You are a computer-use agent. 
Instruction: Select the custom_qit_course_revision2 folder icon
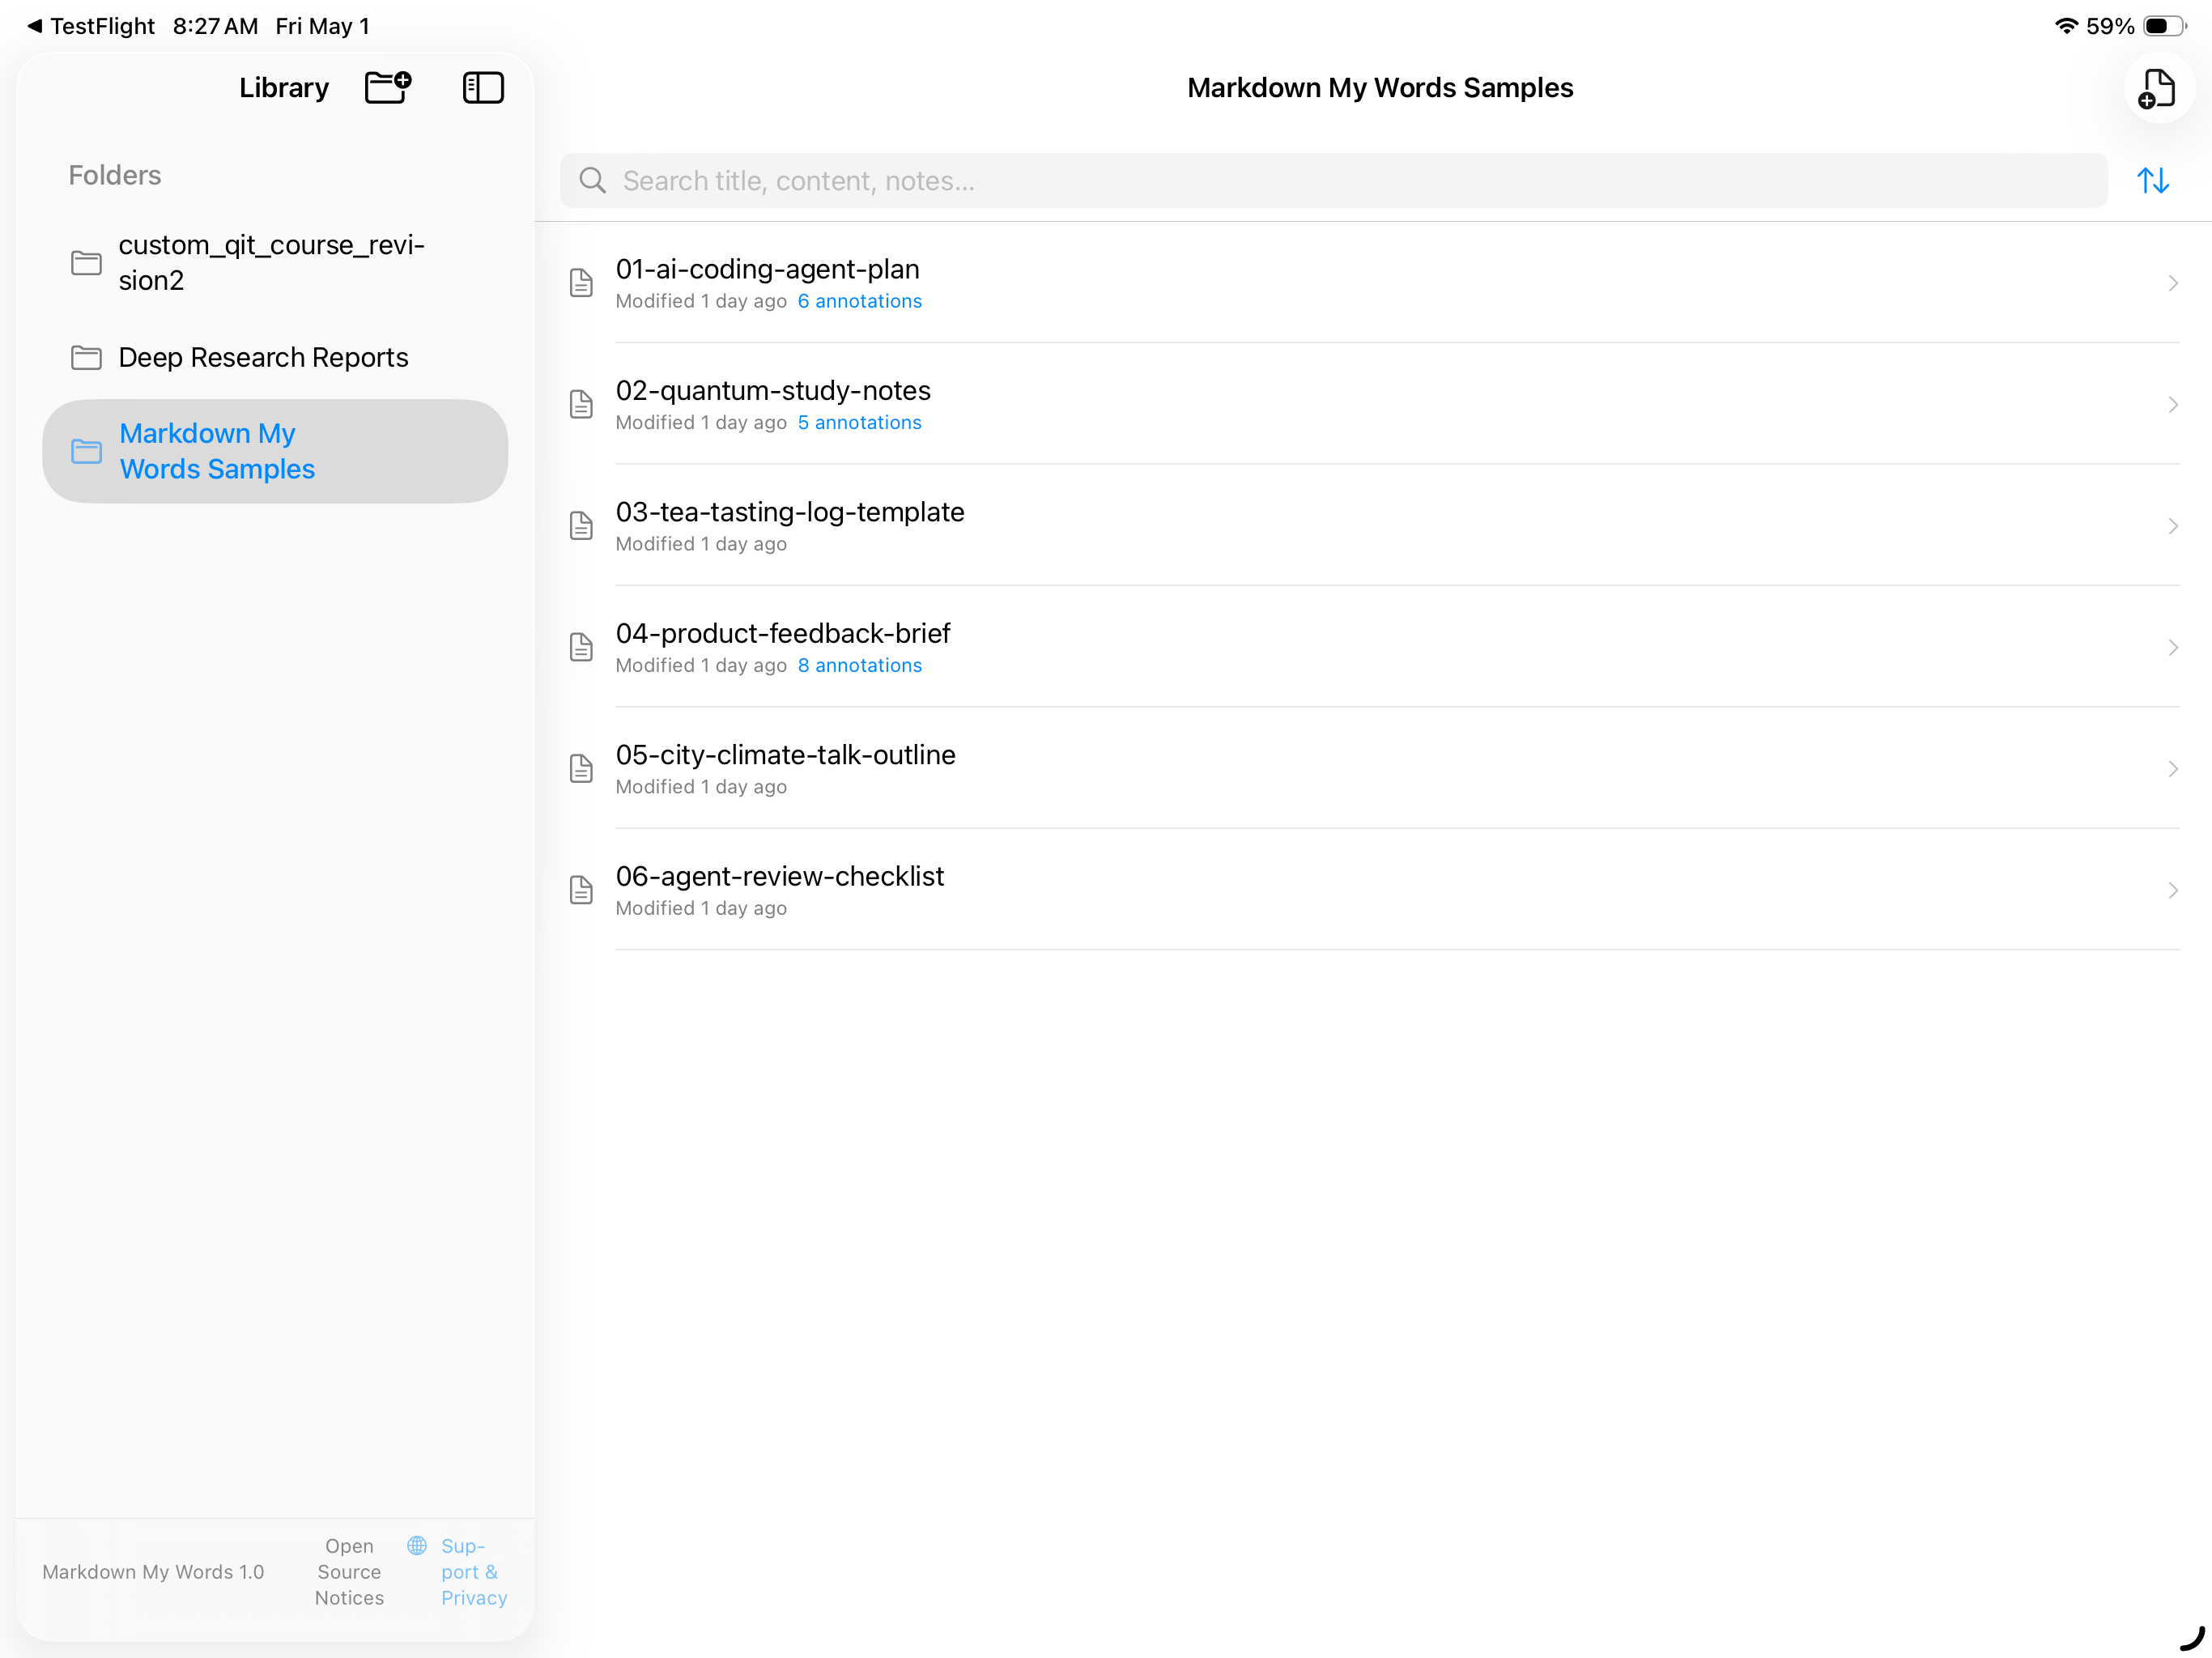86,263
